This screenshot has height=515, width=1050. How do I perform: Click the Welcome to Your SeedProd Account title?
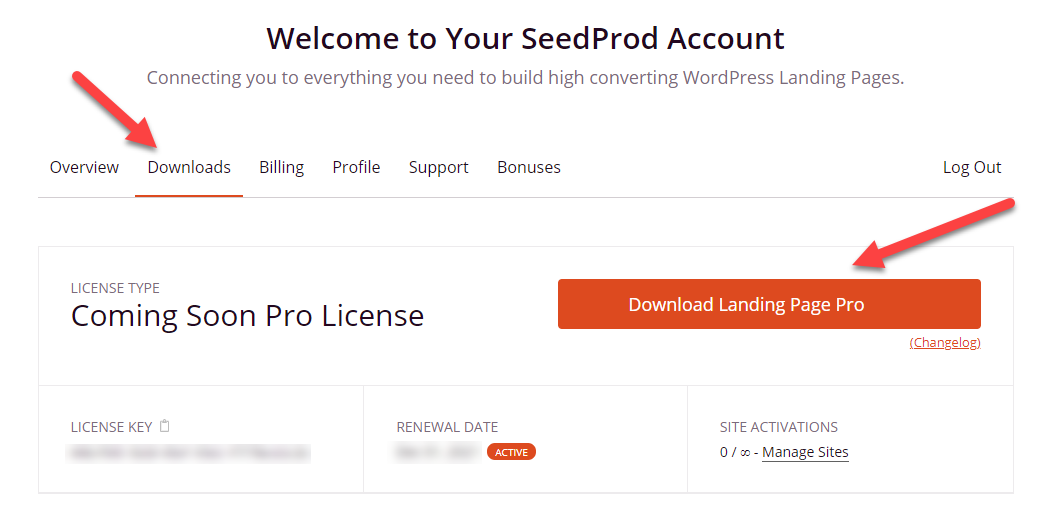click(x=525, y=39)
